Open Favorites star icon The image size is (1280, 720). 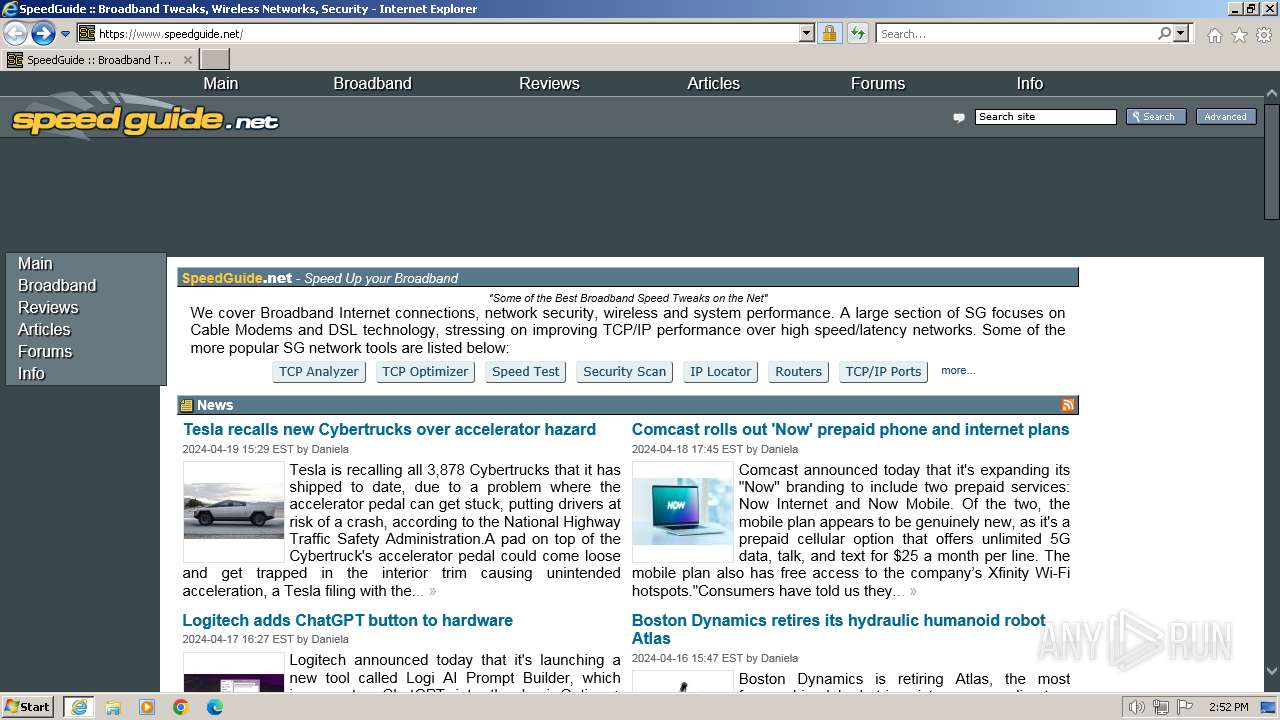(x=1239, y=35)
